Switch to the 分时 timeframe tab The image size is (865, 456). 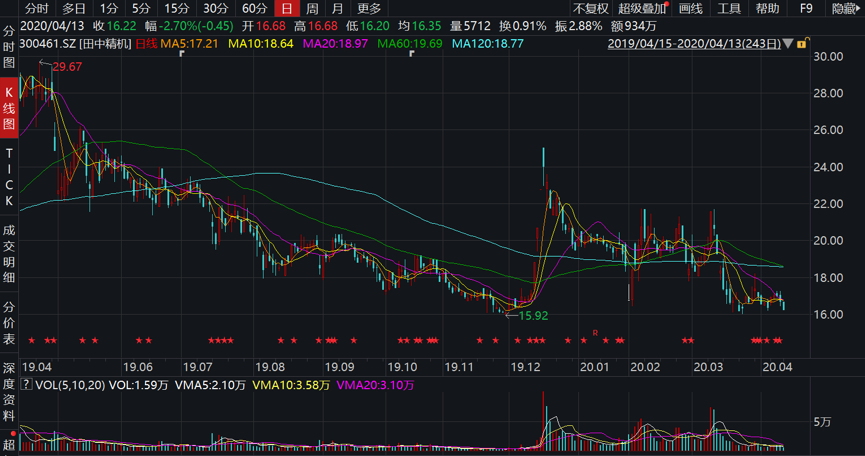tap(37, 8)
